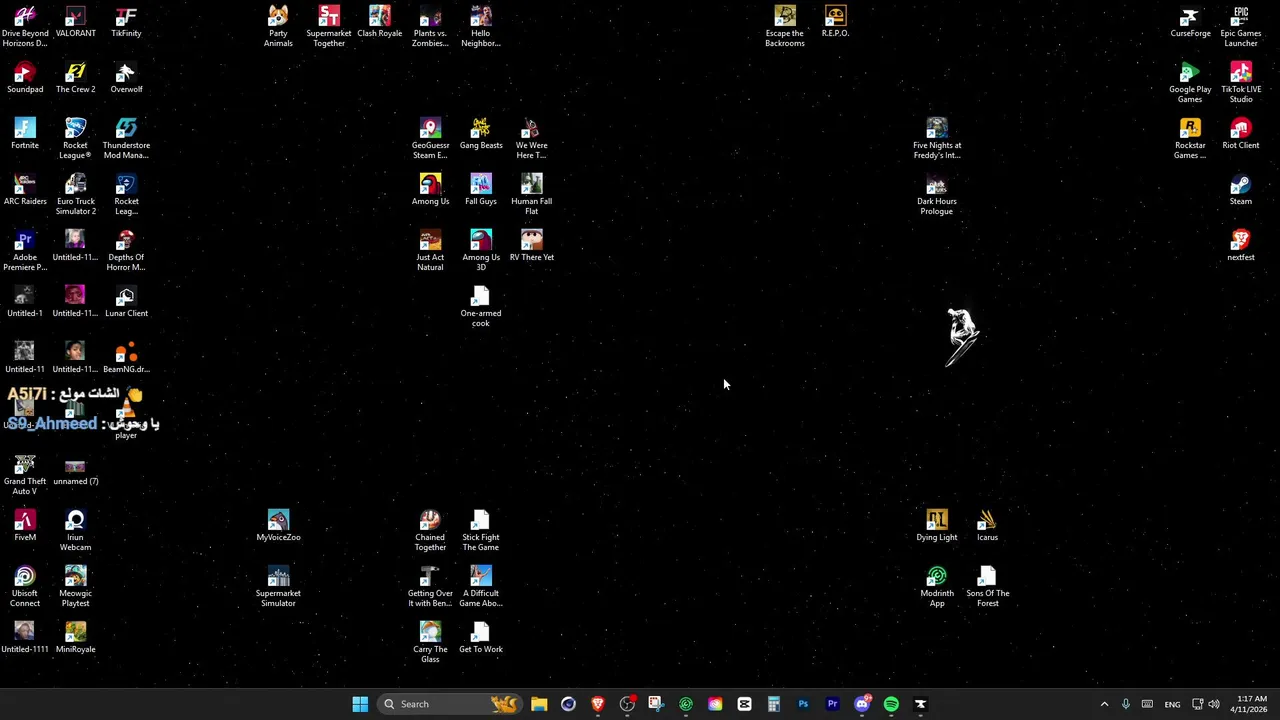This screenshot has width=1280, height=720.
Task: Select the One-armed cook file icon
Action: point(481,307)
